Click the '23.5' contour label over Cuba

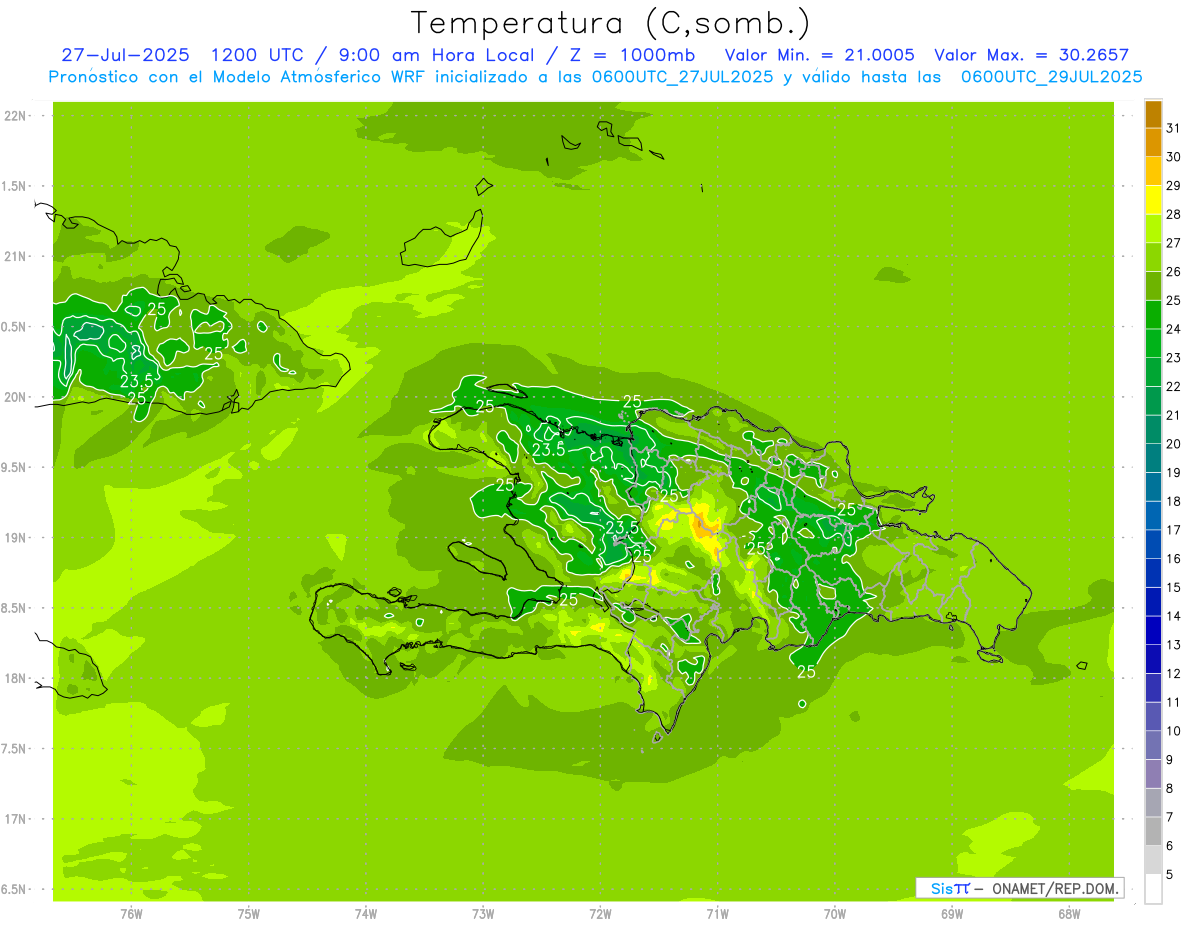click(x=137, y=381)
